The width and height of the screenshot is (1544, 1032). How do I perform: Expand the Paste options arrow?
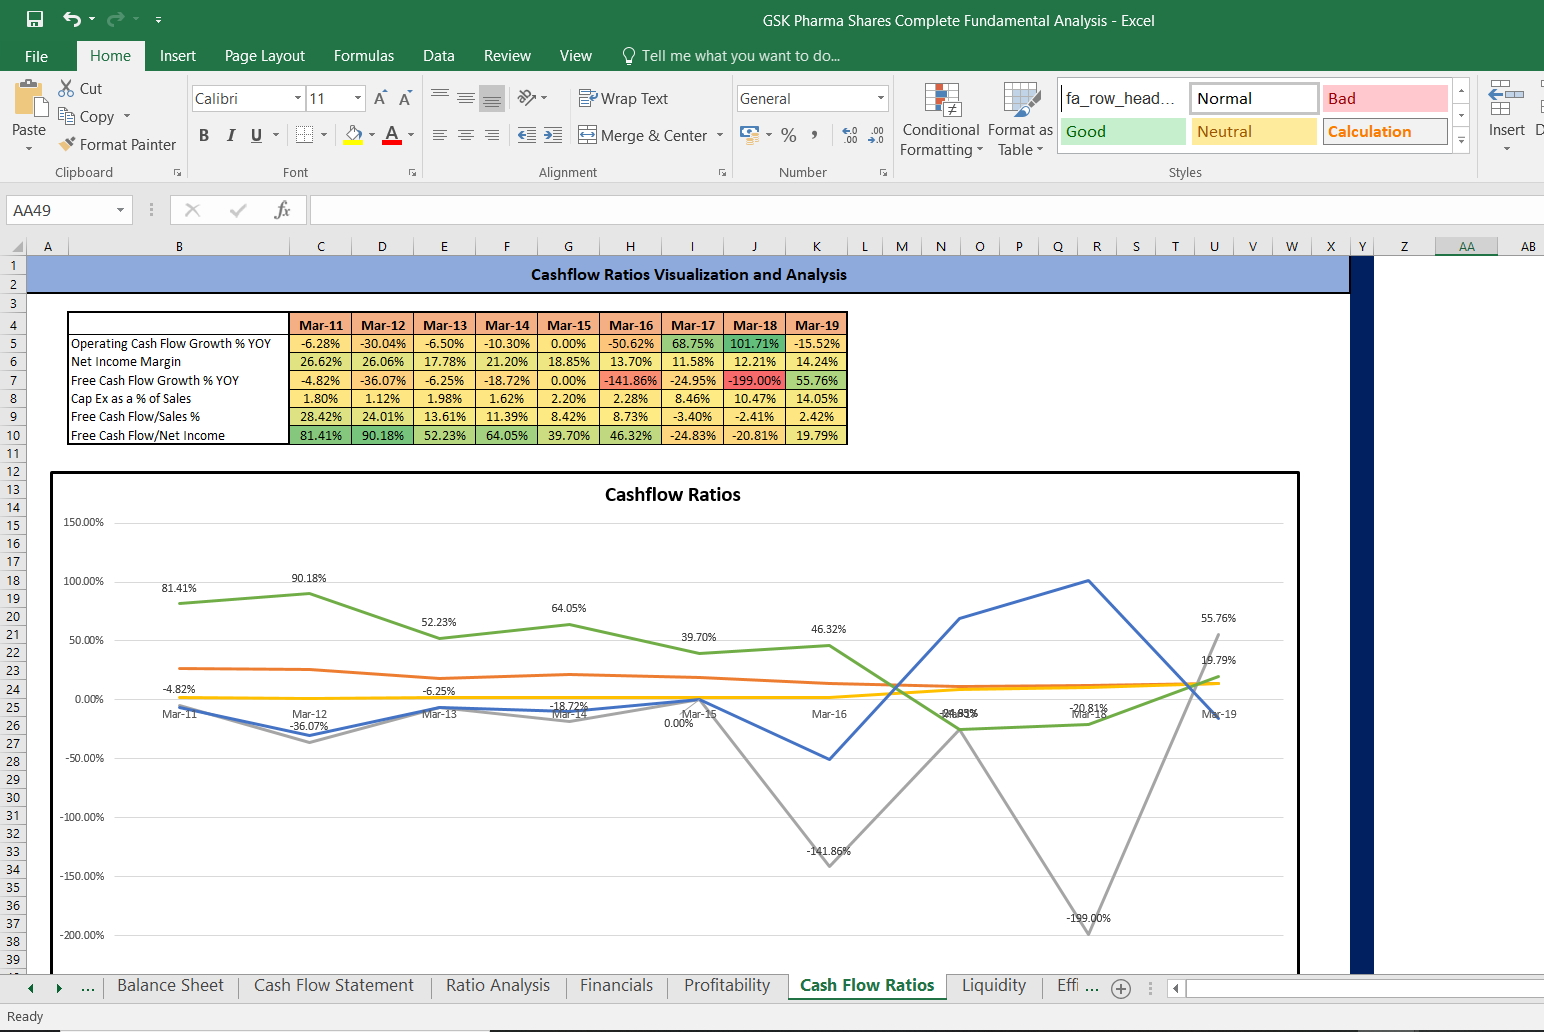tap(29, 149)
